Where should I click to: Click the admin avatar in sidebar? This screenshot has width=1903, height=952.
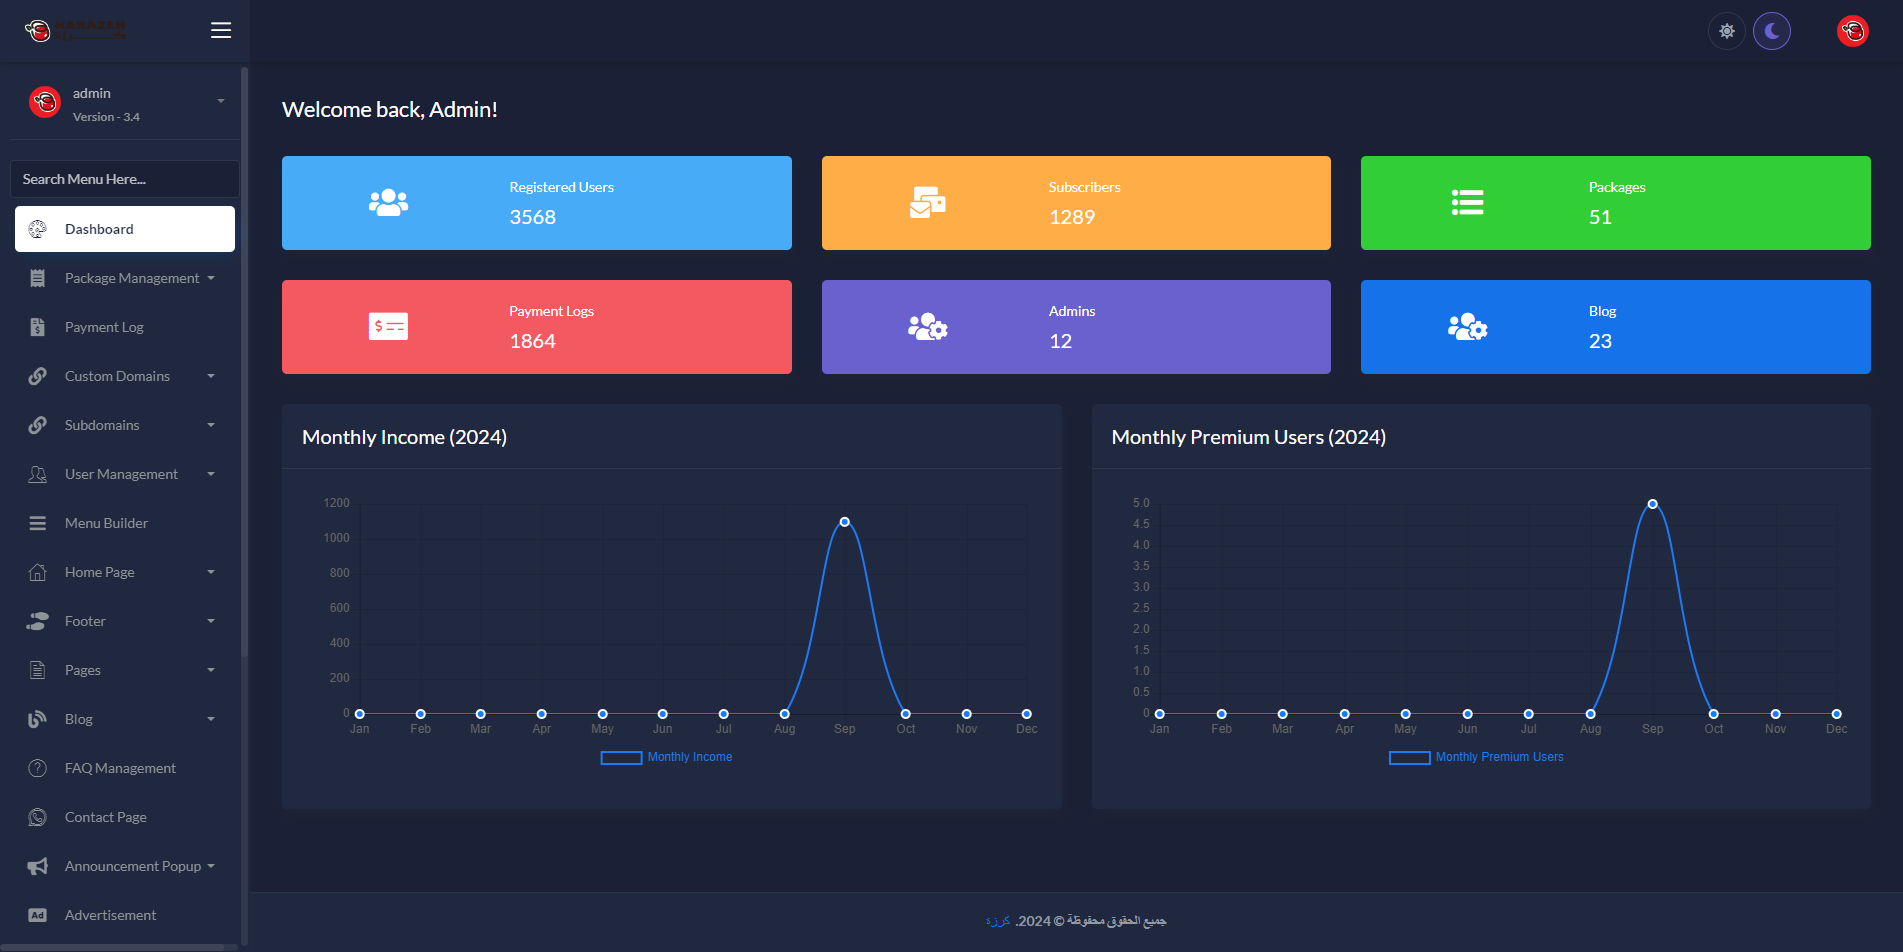(45, 102)
